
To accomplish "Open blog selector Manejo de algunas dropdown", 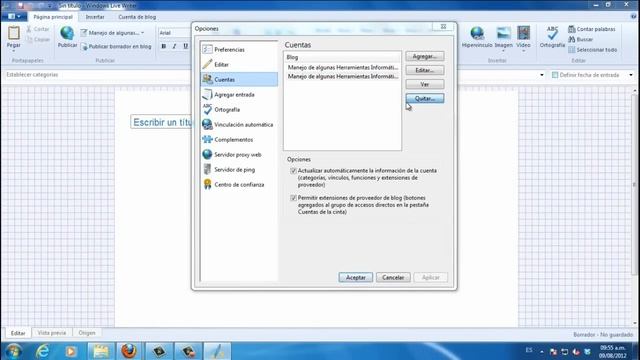I will [113, 33].
